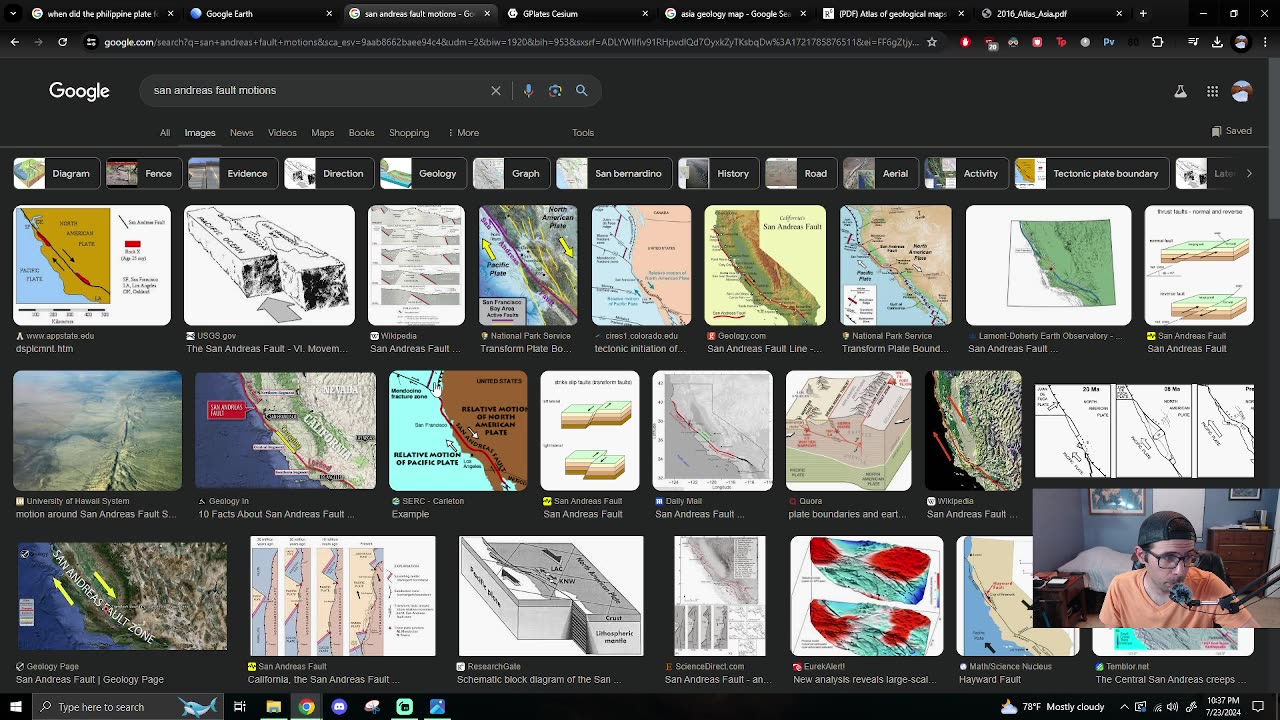Open media control playlist icon in toolbar
This screenshot has width=1280, height=720.
[x=1193, y=42]
